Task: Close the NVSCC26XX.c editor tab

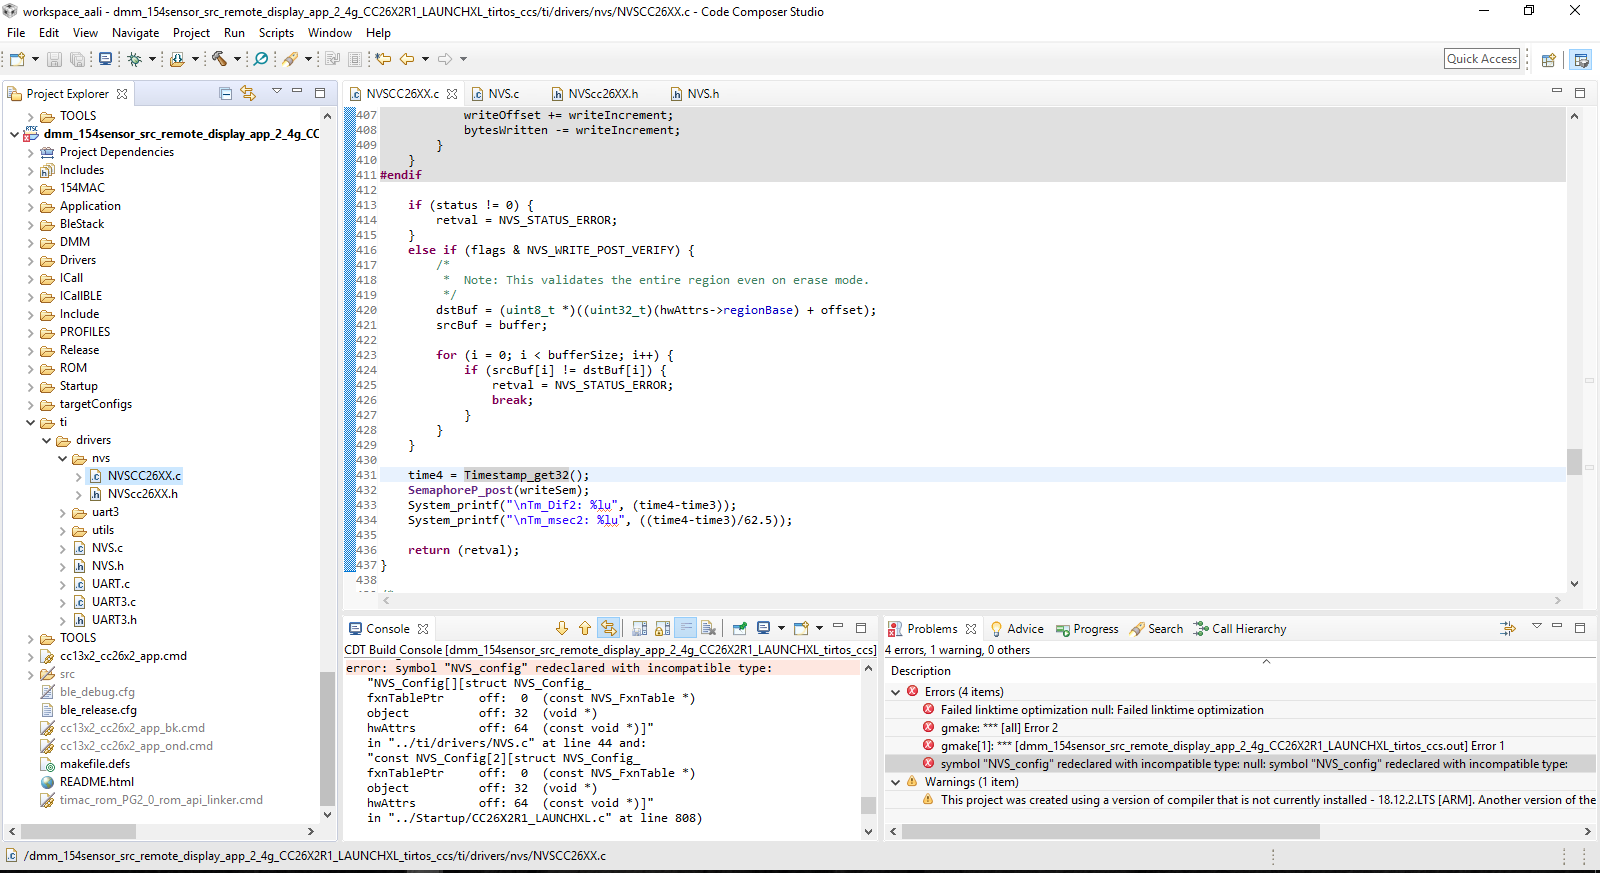Action: 452,94
